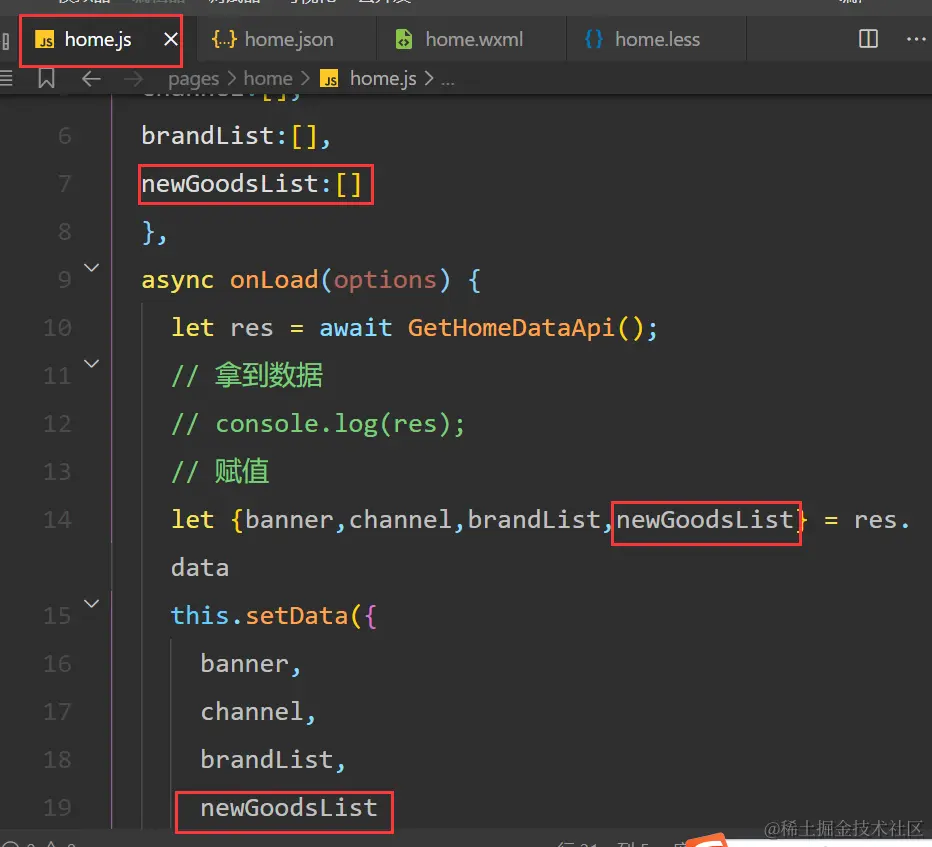Select the home folder breadcrumb segment
The width and height of the screenshot is (932, 847).
268,78
